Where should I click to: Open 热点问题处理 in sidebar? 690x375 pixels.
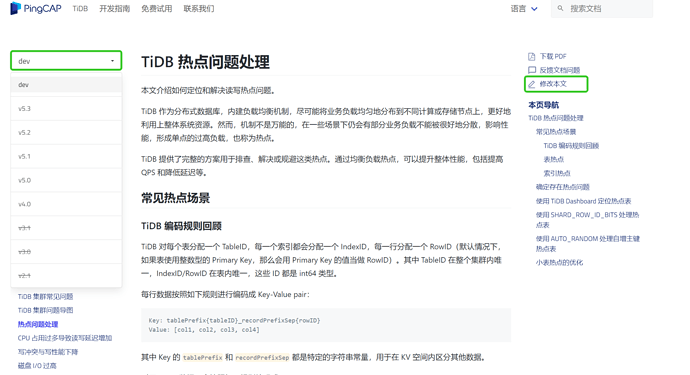[x=38, y=324]
